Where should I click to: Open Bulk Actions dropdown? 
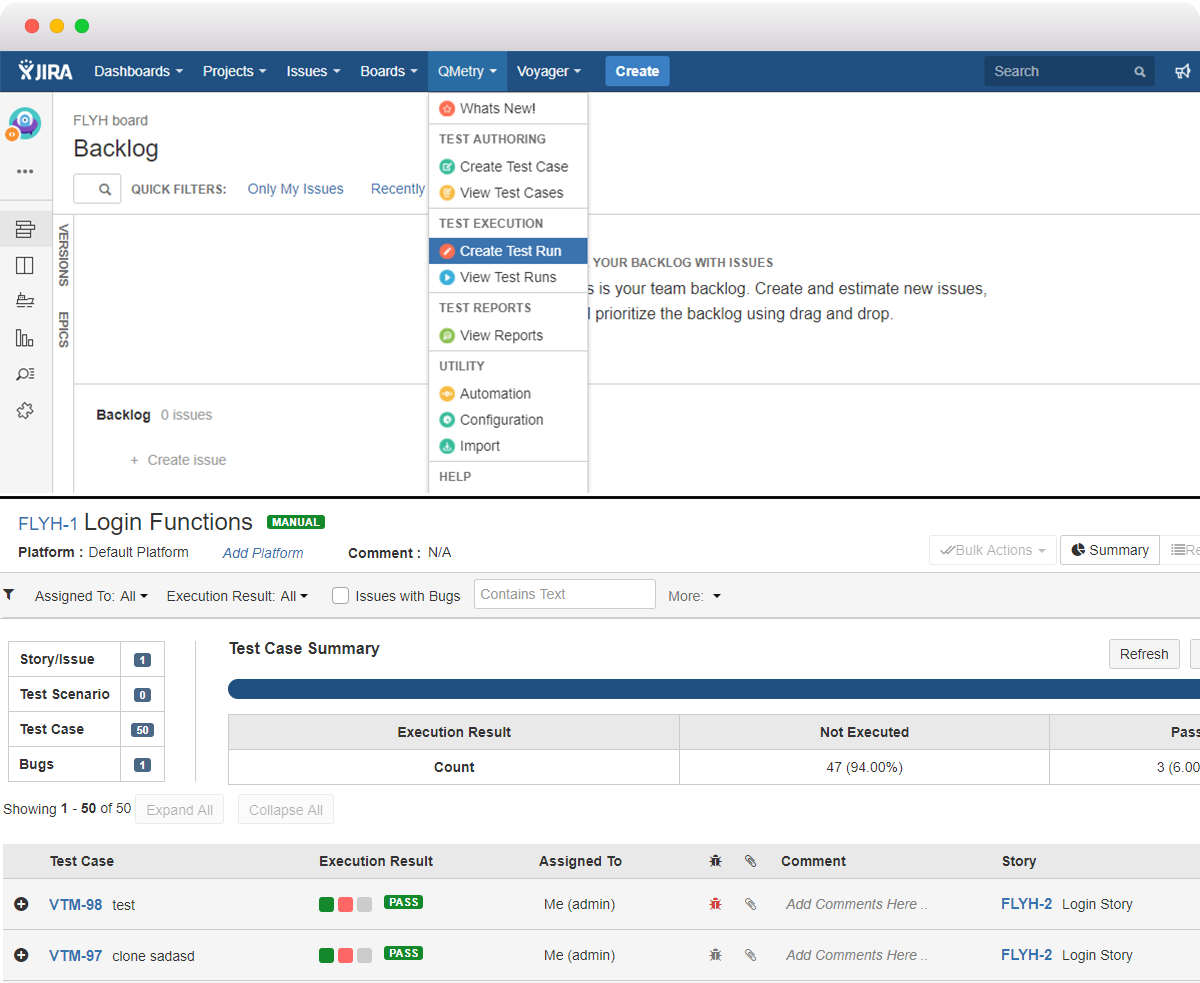click(993, 550)
